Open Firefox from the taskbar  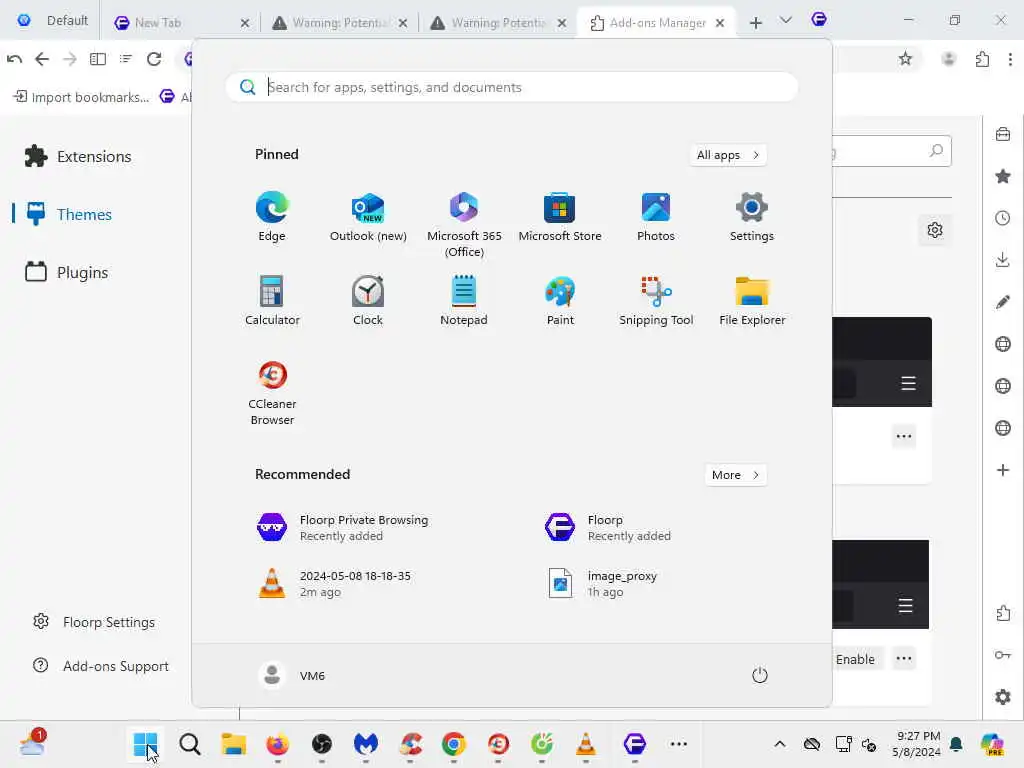[x=278, y=744]
